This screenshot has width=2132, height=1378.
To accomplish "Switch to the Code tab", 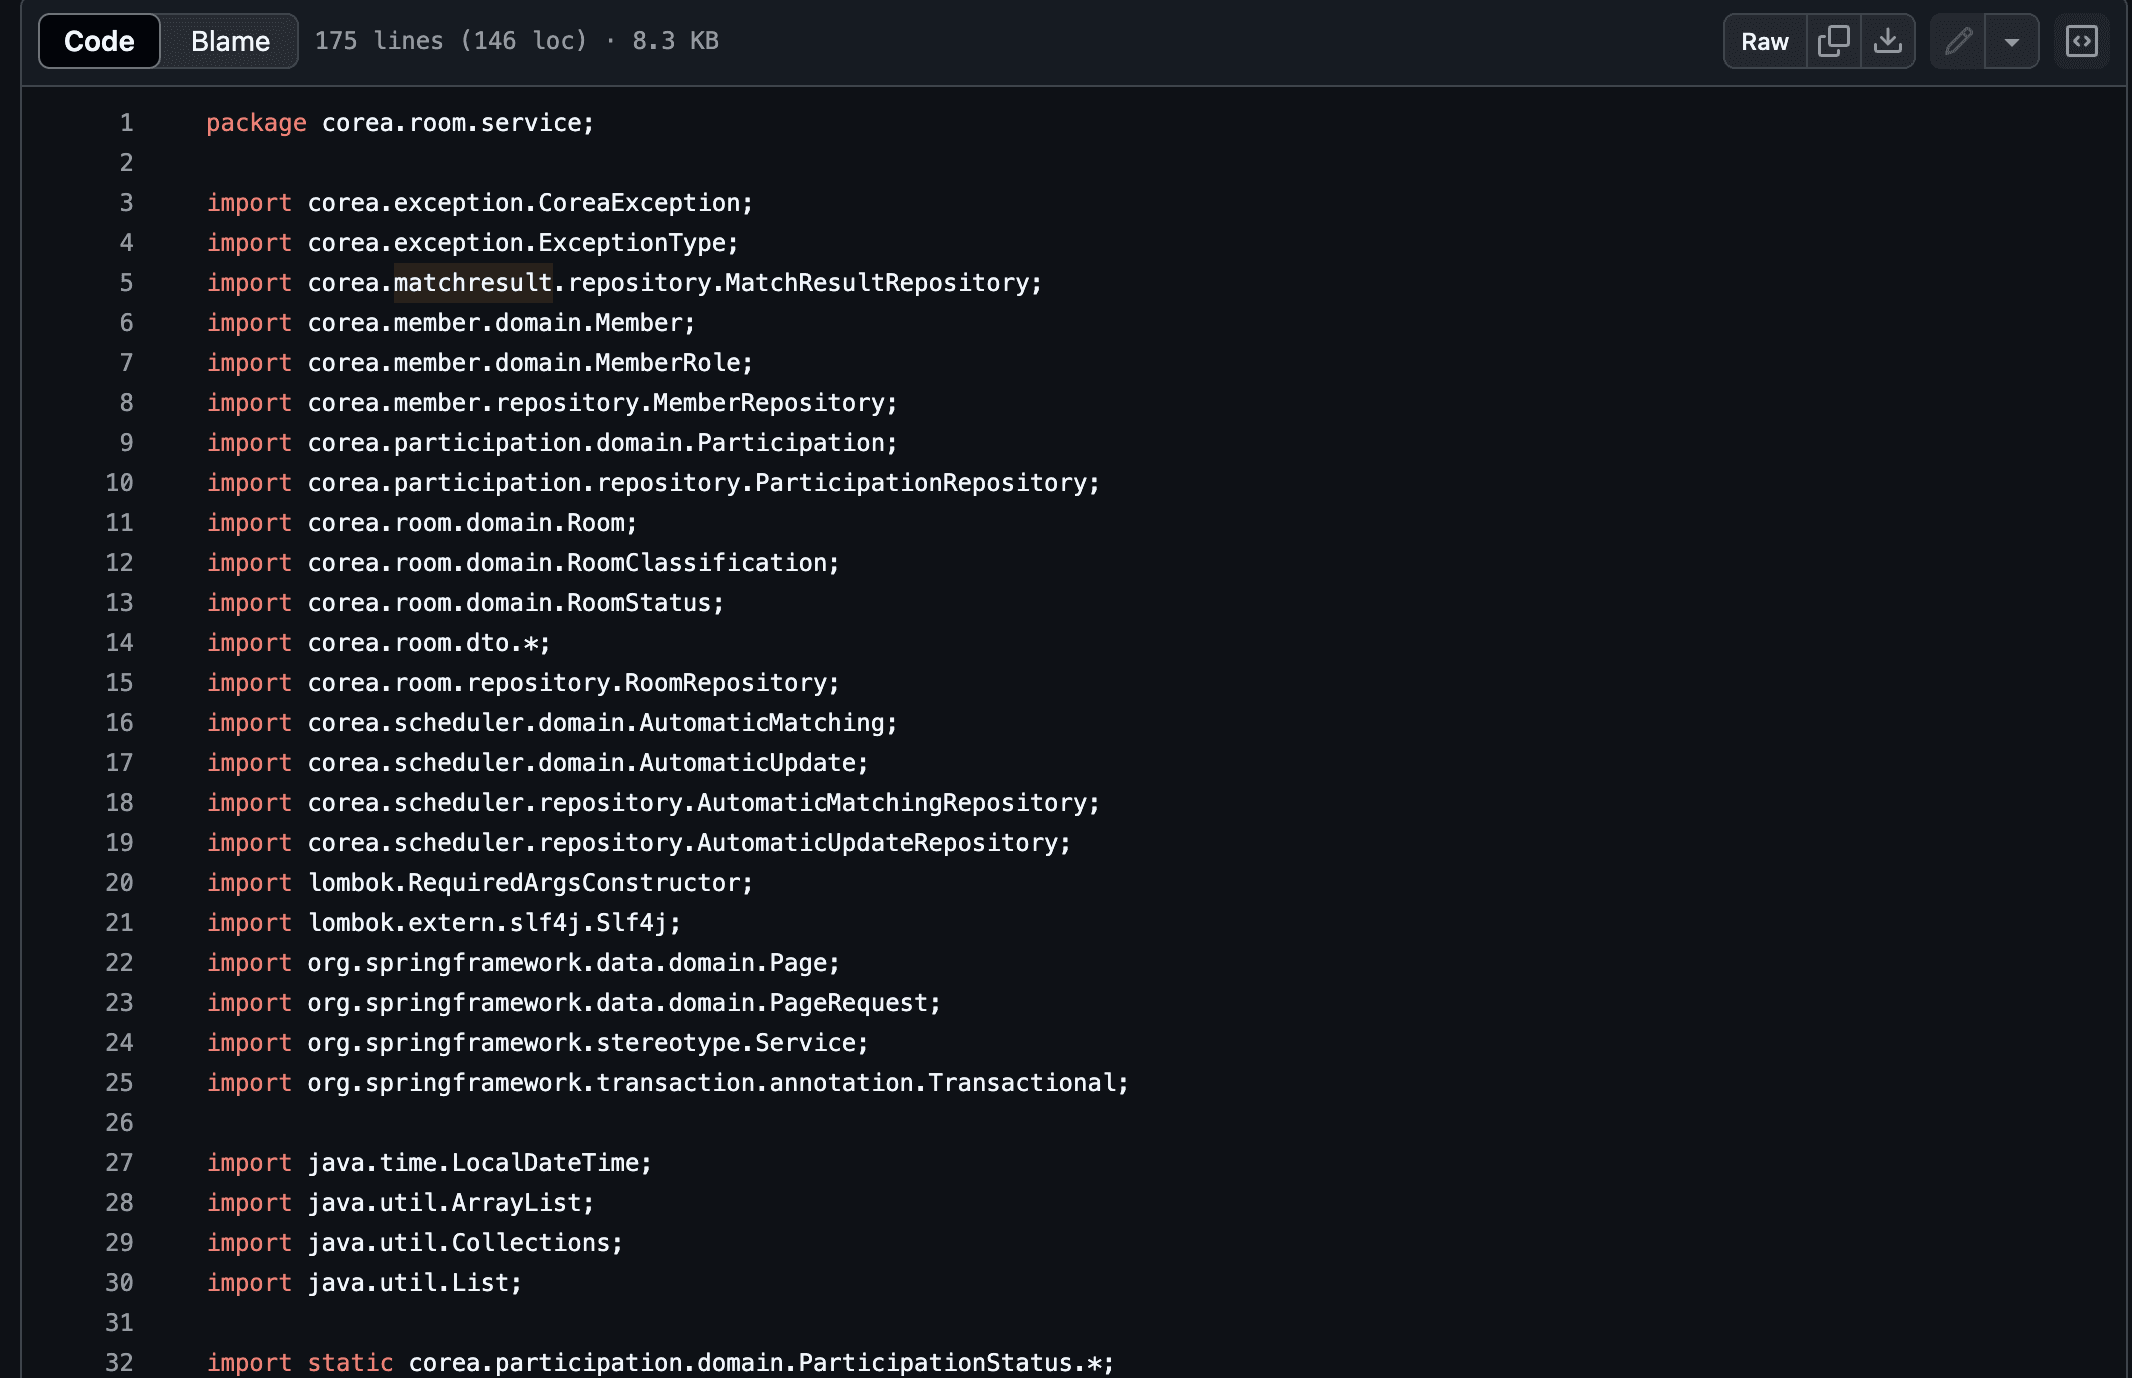I will click(99, 41).
